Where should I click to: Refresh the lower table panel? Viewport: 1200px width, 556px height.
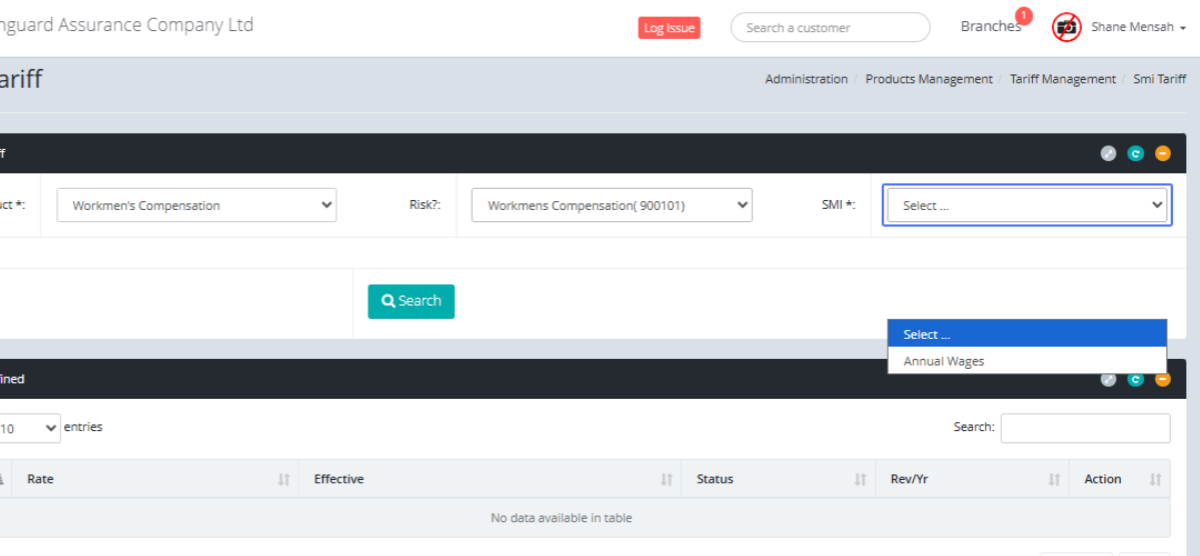coord(1135,379)
